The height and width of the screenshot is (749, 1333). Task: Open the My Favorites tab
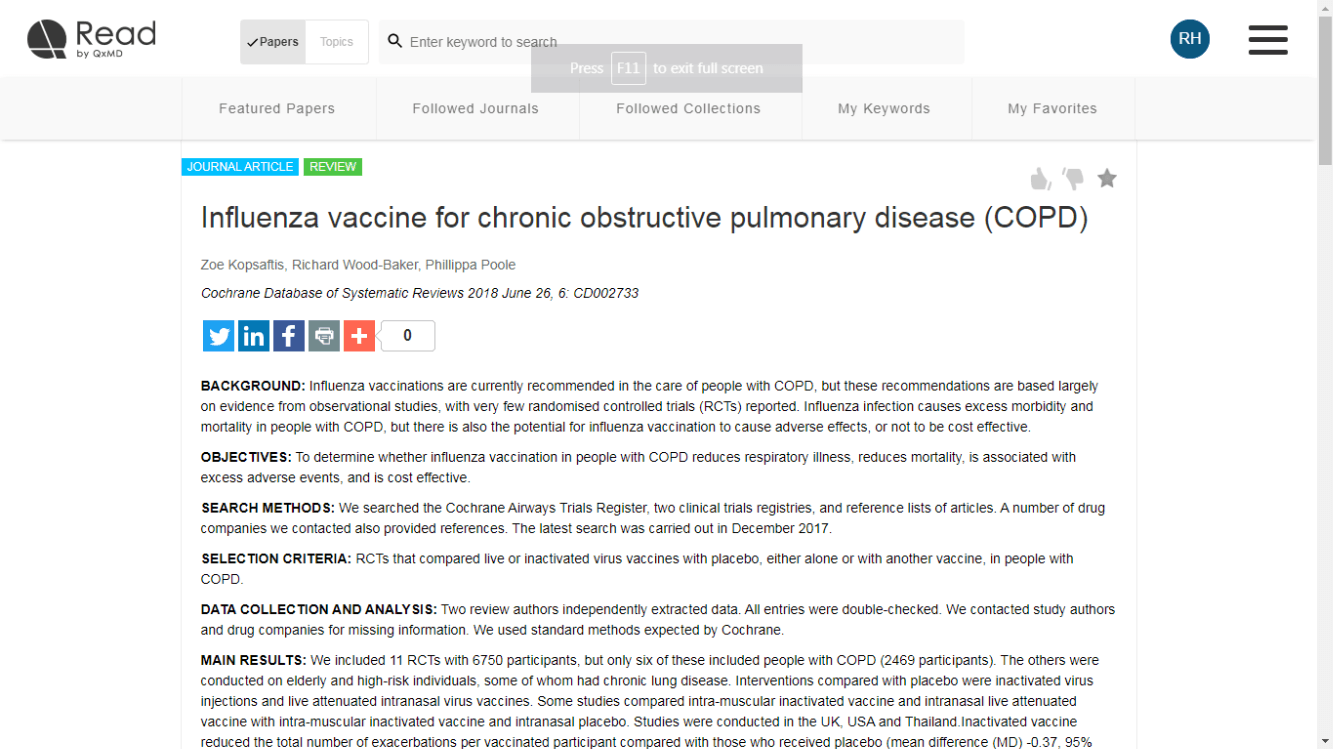pos(1052,109)
